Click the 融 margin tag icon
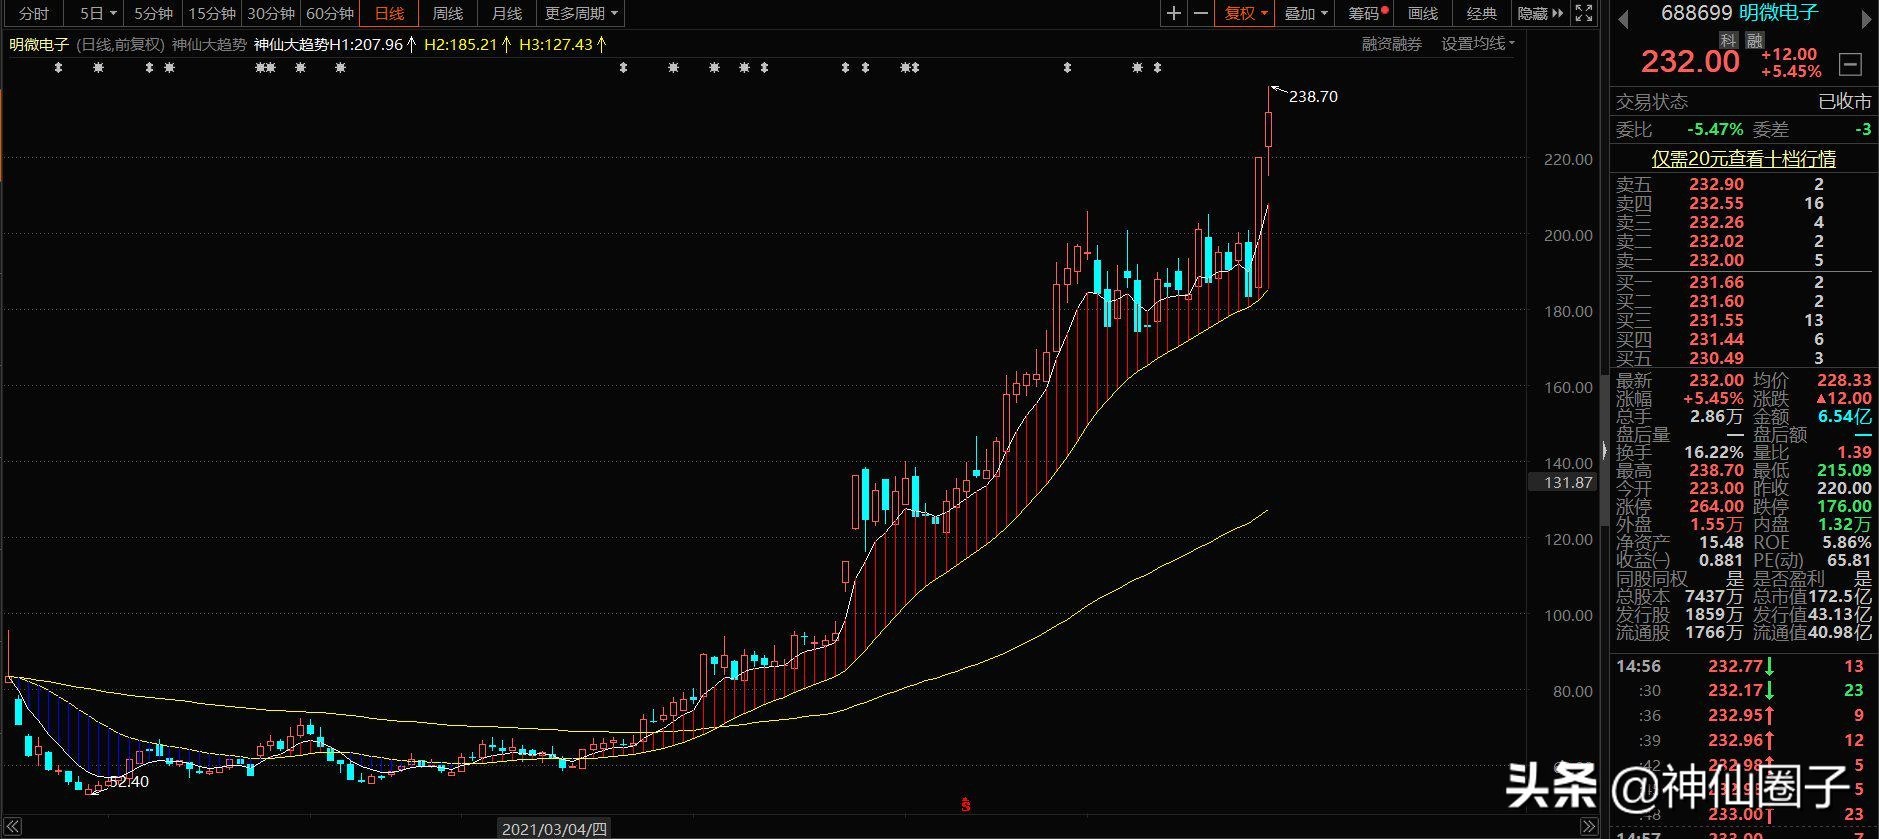Screen dimensions: 1879x839 click(1755, 40)
